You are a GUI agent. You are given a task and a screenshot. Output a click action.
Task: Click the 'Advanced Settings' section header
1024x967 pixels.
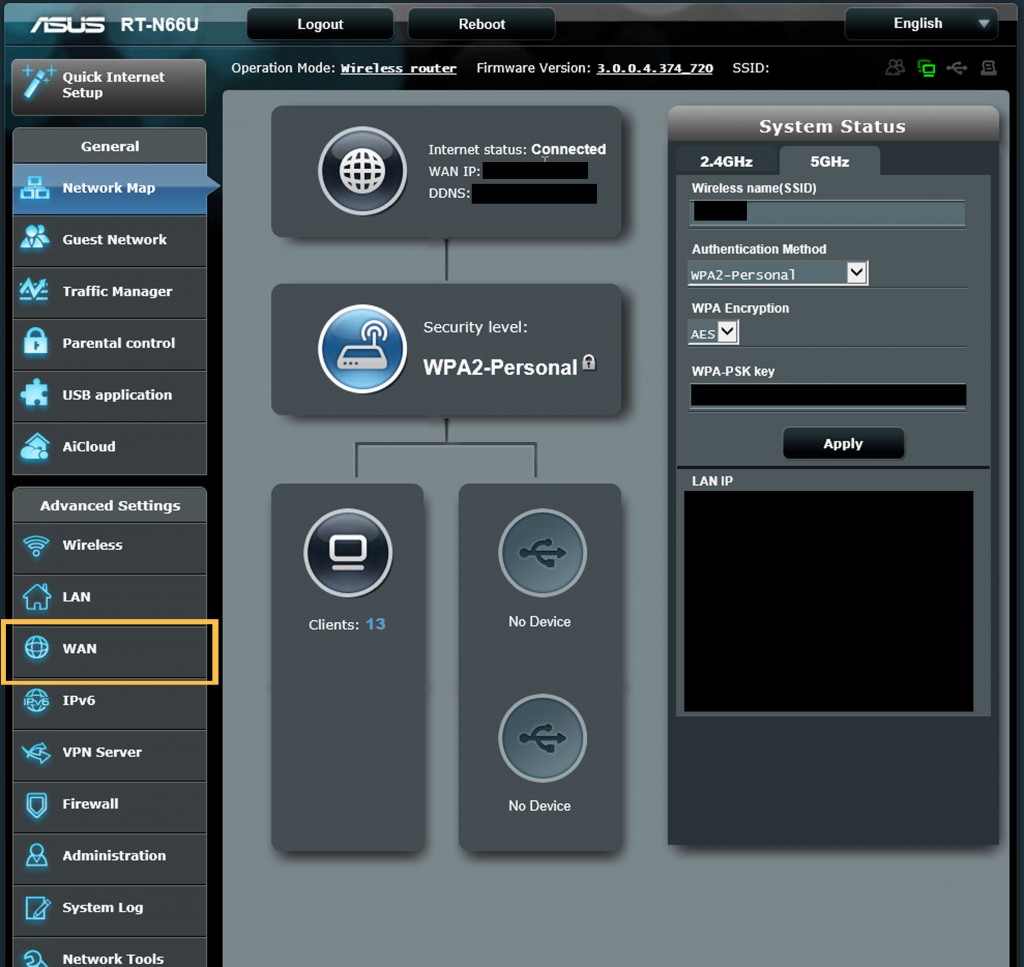[110, 505]
